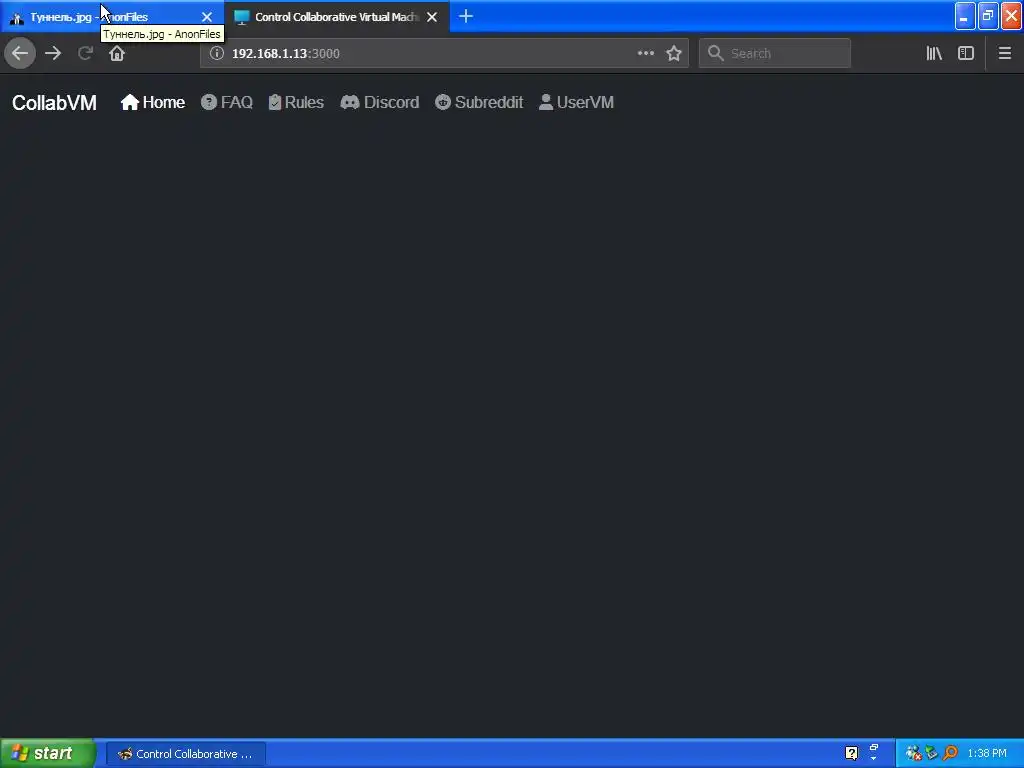Go forward with the browser forward arrow
This screenshot has width=1024, height=768.
pos(53,53)
